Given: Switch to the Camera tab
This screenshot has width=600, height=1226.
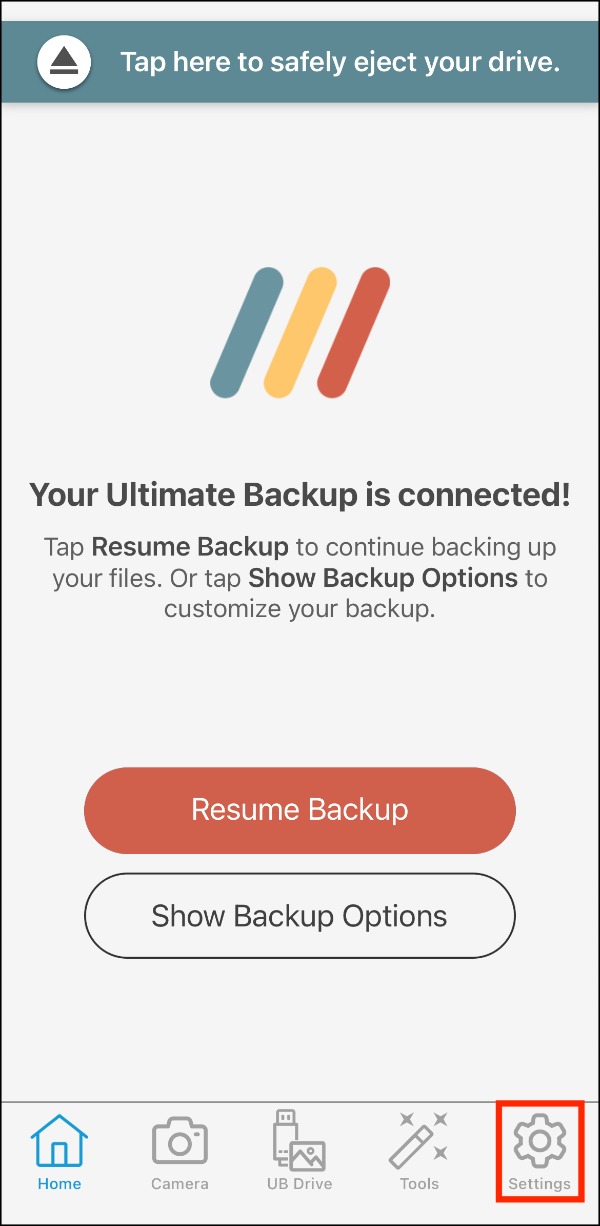Looking at the screenshot, I should coord(179,1152).
